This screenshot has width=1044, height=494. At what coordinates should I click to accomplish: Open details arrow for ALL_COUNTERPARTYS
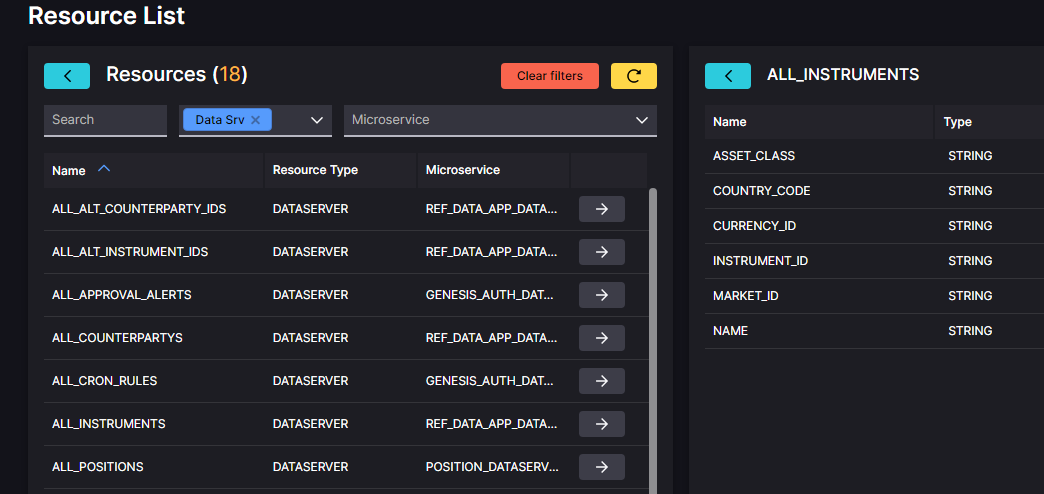click(602, 338)
